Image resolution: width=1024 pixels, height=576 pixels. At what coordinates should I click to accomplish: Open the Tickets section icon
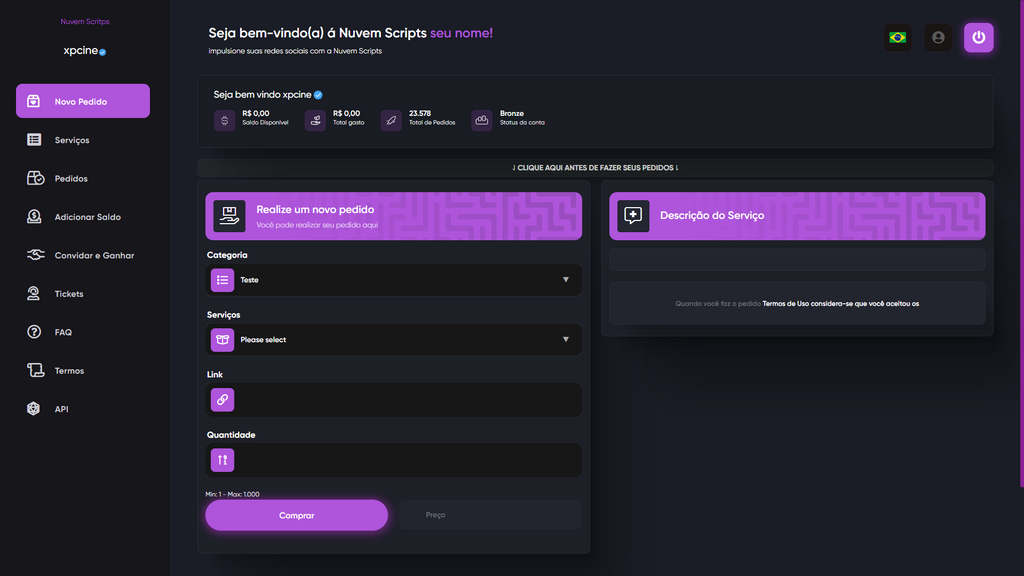(x=33, y=293)
